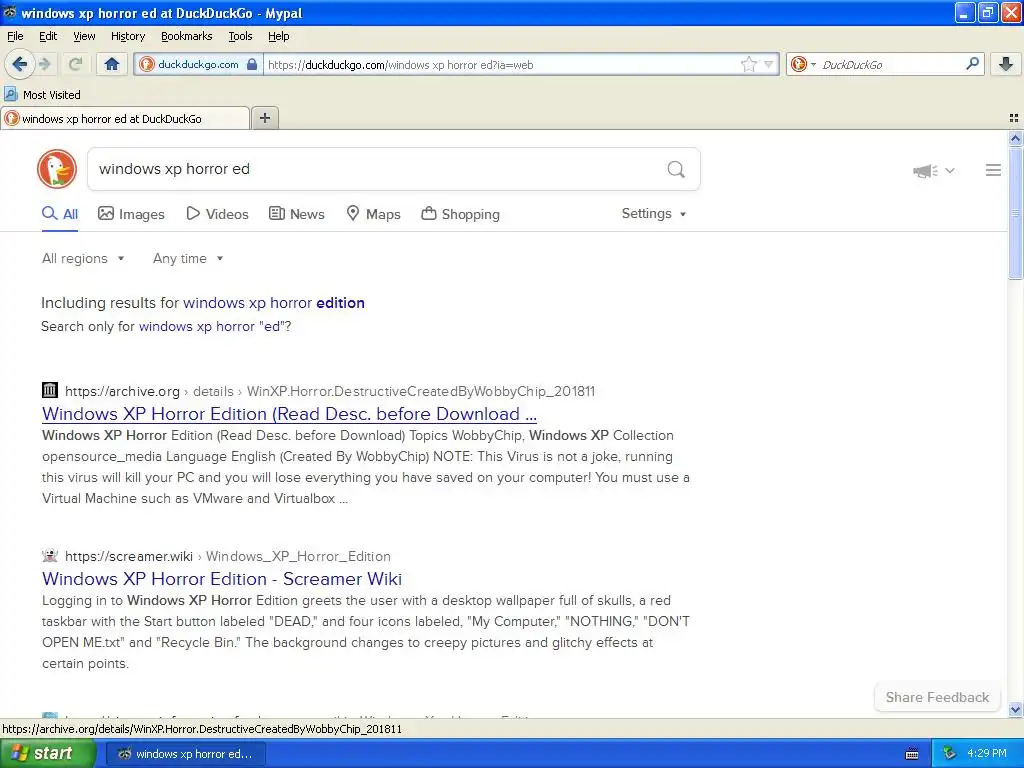Open Windows XP Horror Edition archive.org result
Image resolution: width=1024 pixels, height=768 pixels.
[x=289, y=414]
